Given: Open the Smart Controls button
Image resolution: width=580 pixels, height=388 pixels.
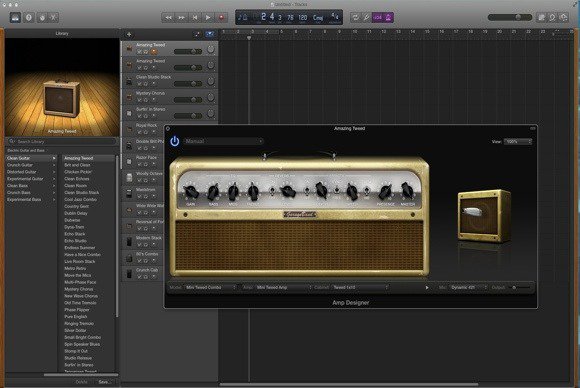Looking at the screenshot, I should 42,17.
